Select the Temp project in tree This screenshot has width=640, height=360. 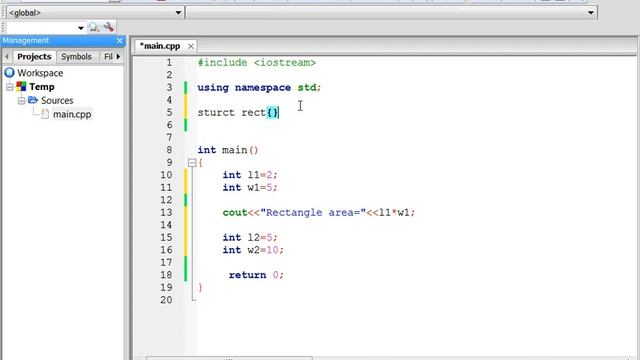coord(42,87)
